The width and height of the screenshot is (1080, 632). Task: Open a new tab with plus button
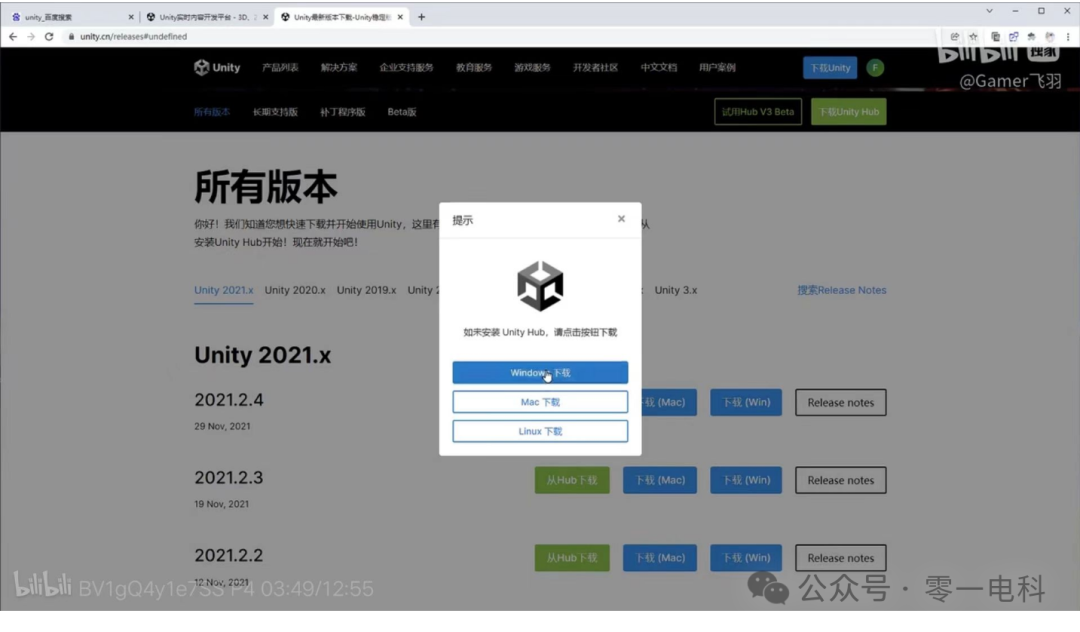coord(422,17)
